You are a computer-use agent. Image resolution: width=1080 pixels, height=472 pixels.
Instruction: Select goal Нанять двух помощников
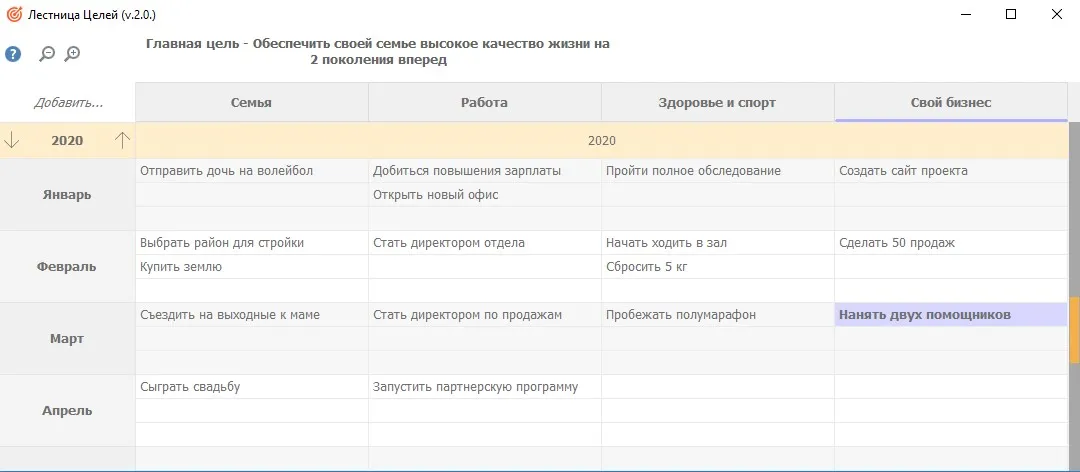tap(924, 315)
